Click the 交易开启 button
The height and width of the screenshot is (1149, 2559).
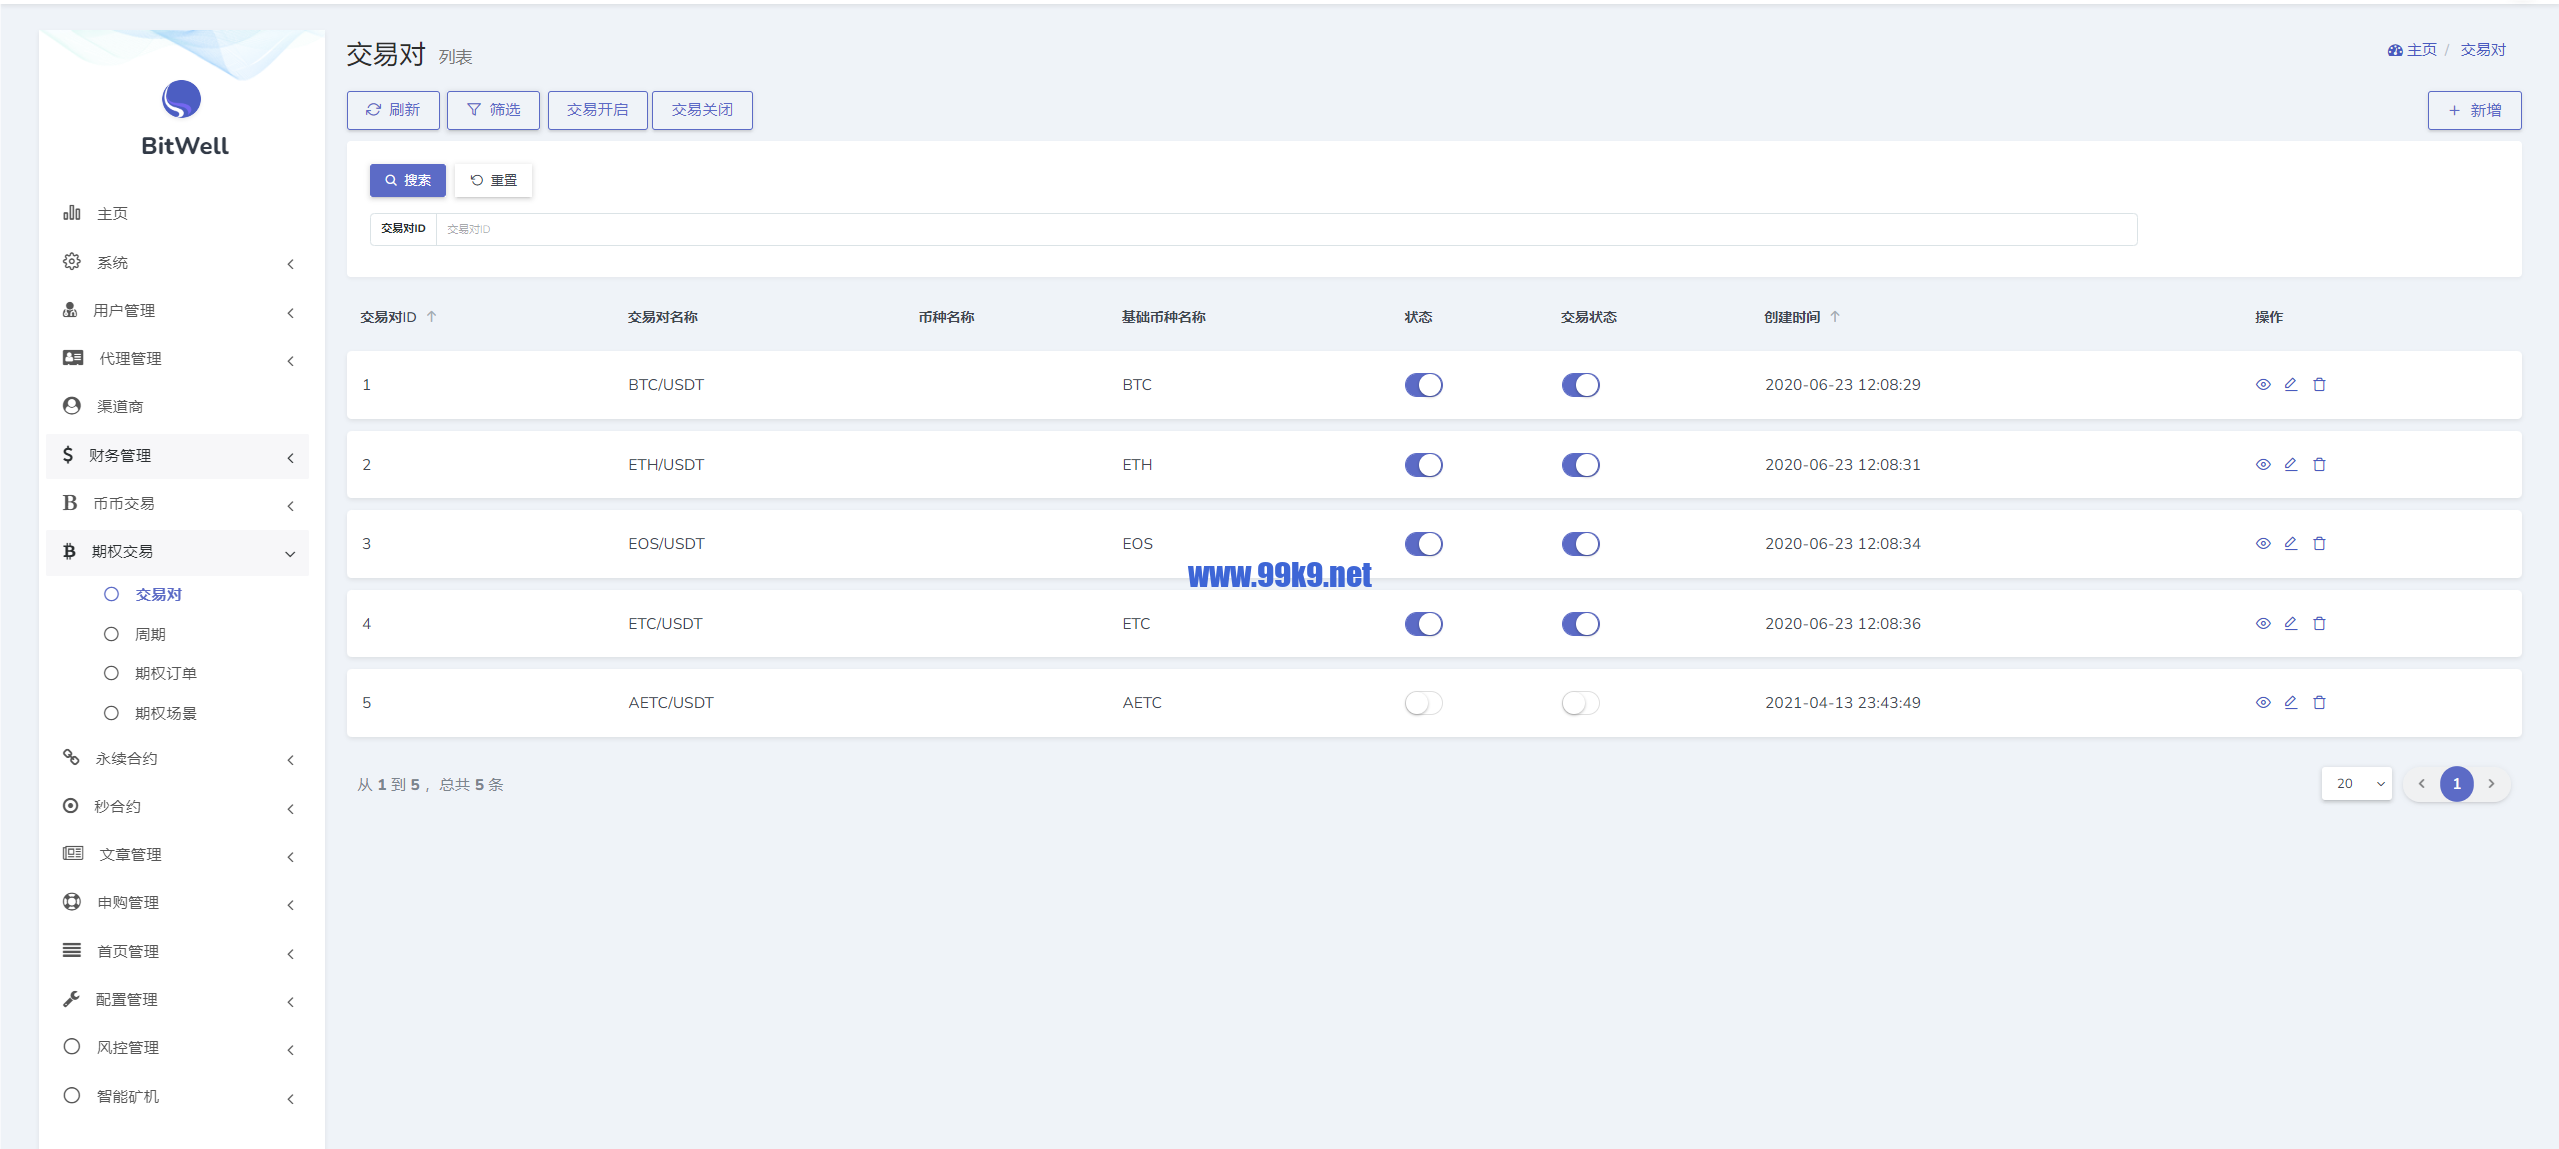click(597, 110)
